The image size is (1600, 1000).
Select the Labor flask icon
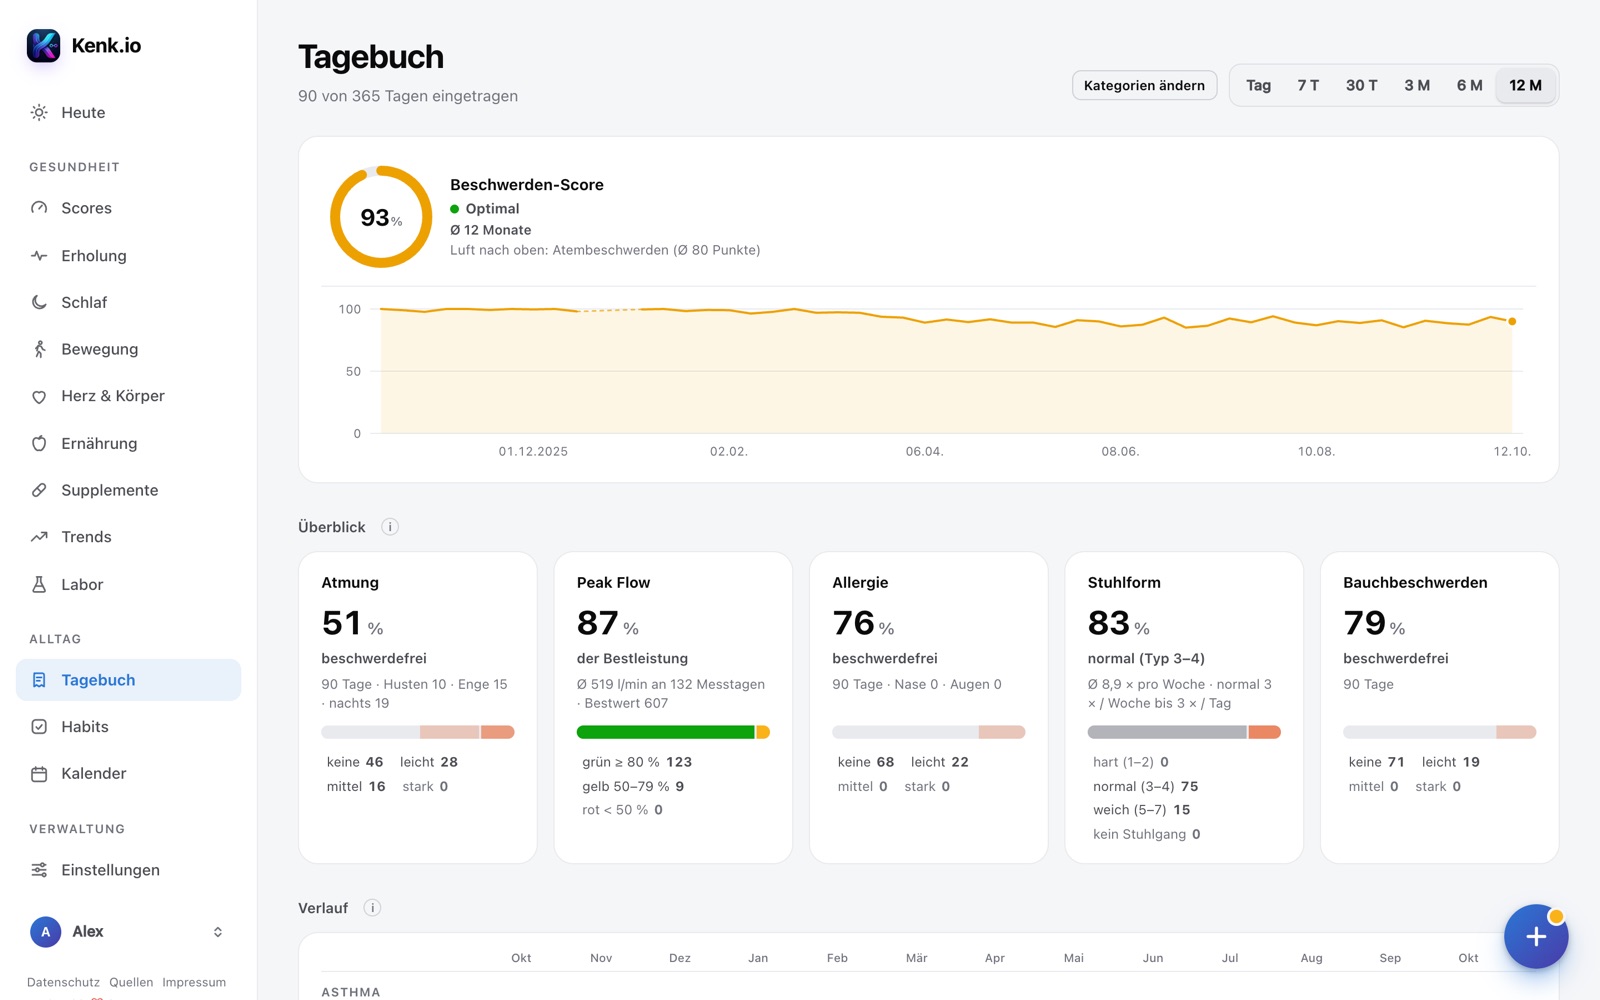(x=39, y=584)
